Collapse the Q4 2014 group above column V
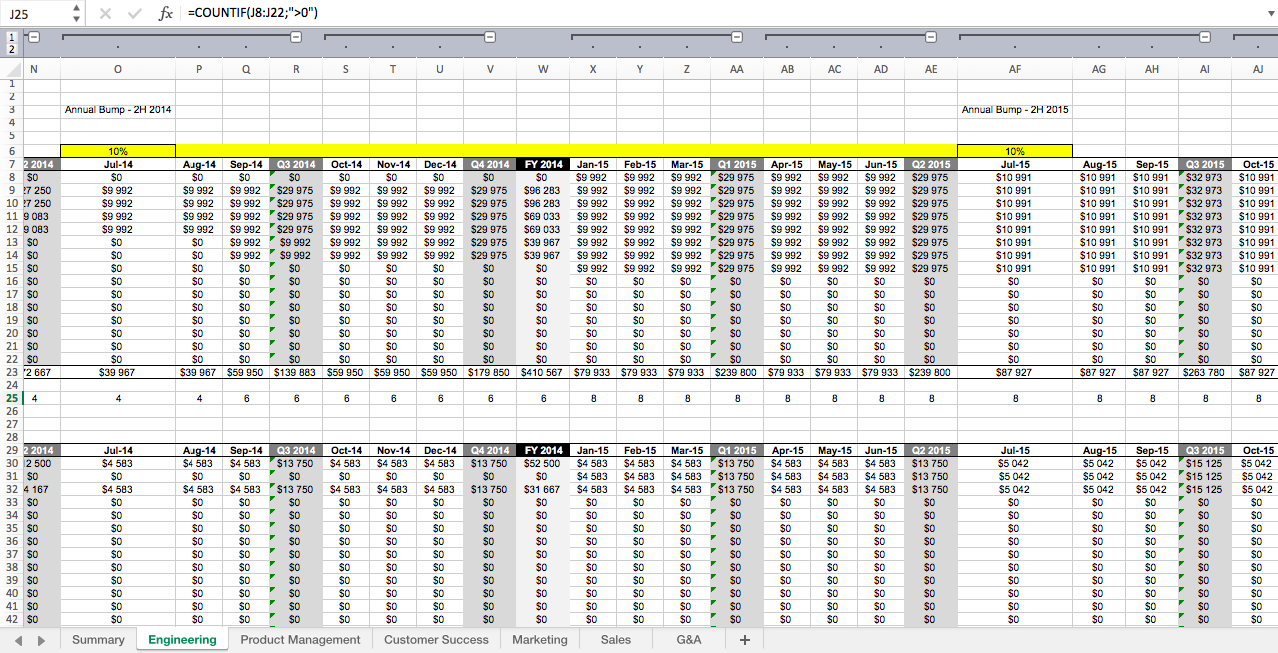This screenshot has height=653, width=1278. pyautogui.click(x=490, y=37)
